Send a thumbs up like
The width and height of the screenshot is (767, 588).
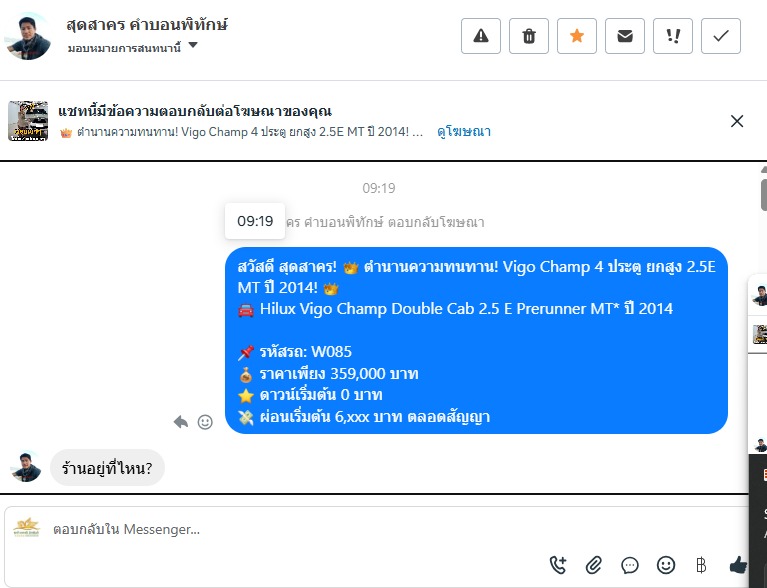[738, 565]
